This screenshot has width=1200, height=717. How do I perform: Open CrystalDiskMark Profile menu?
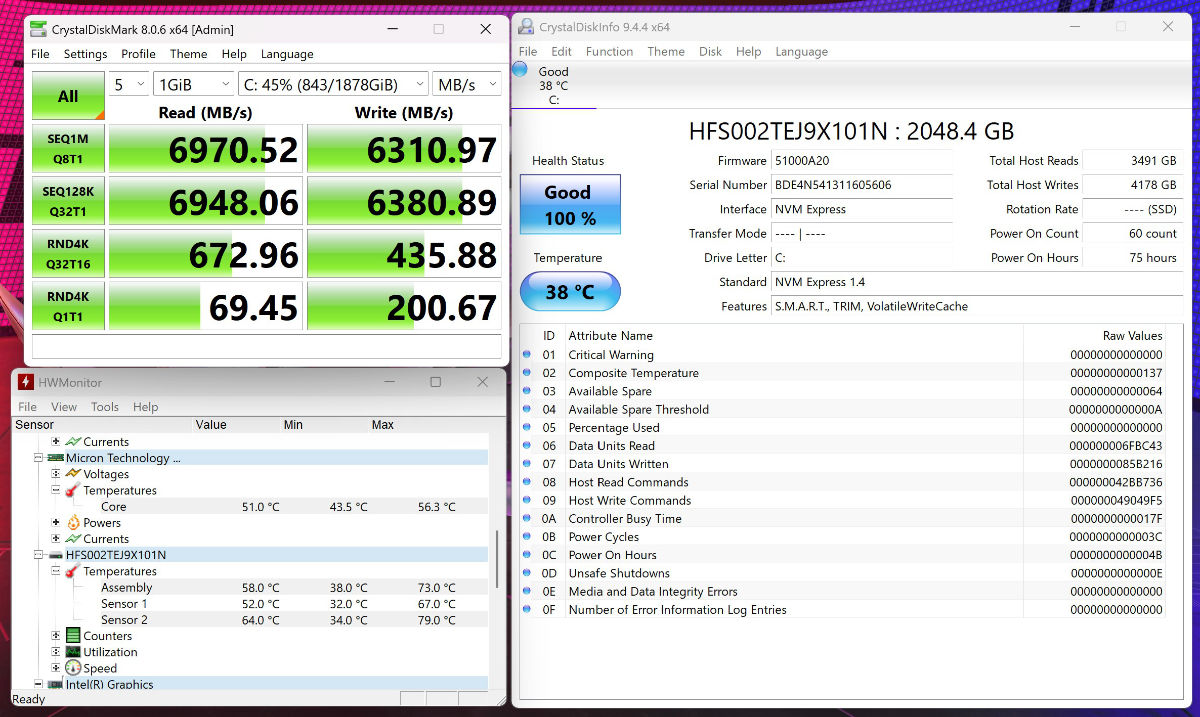[139, 54]
